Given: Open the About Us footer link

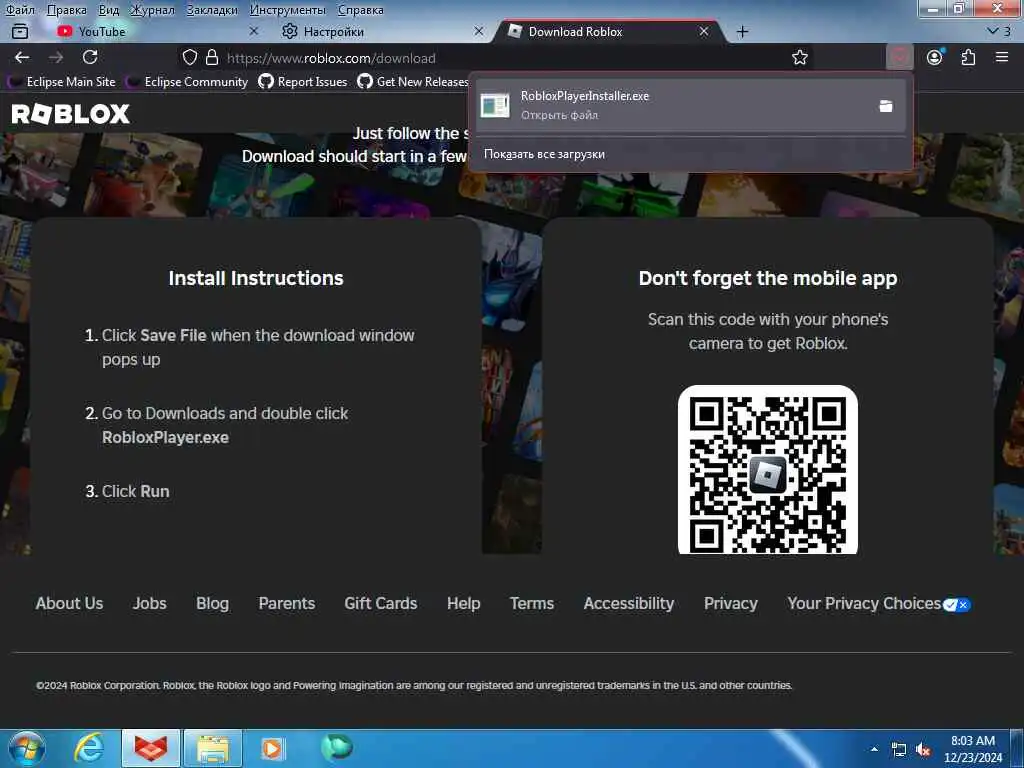Looking at the screenshot, I should point(69,603).
